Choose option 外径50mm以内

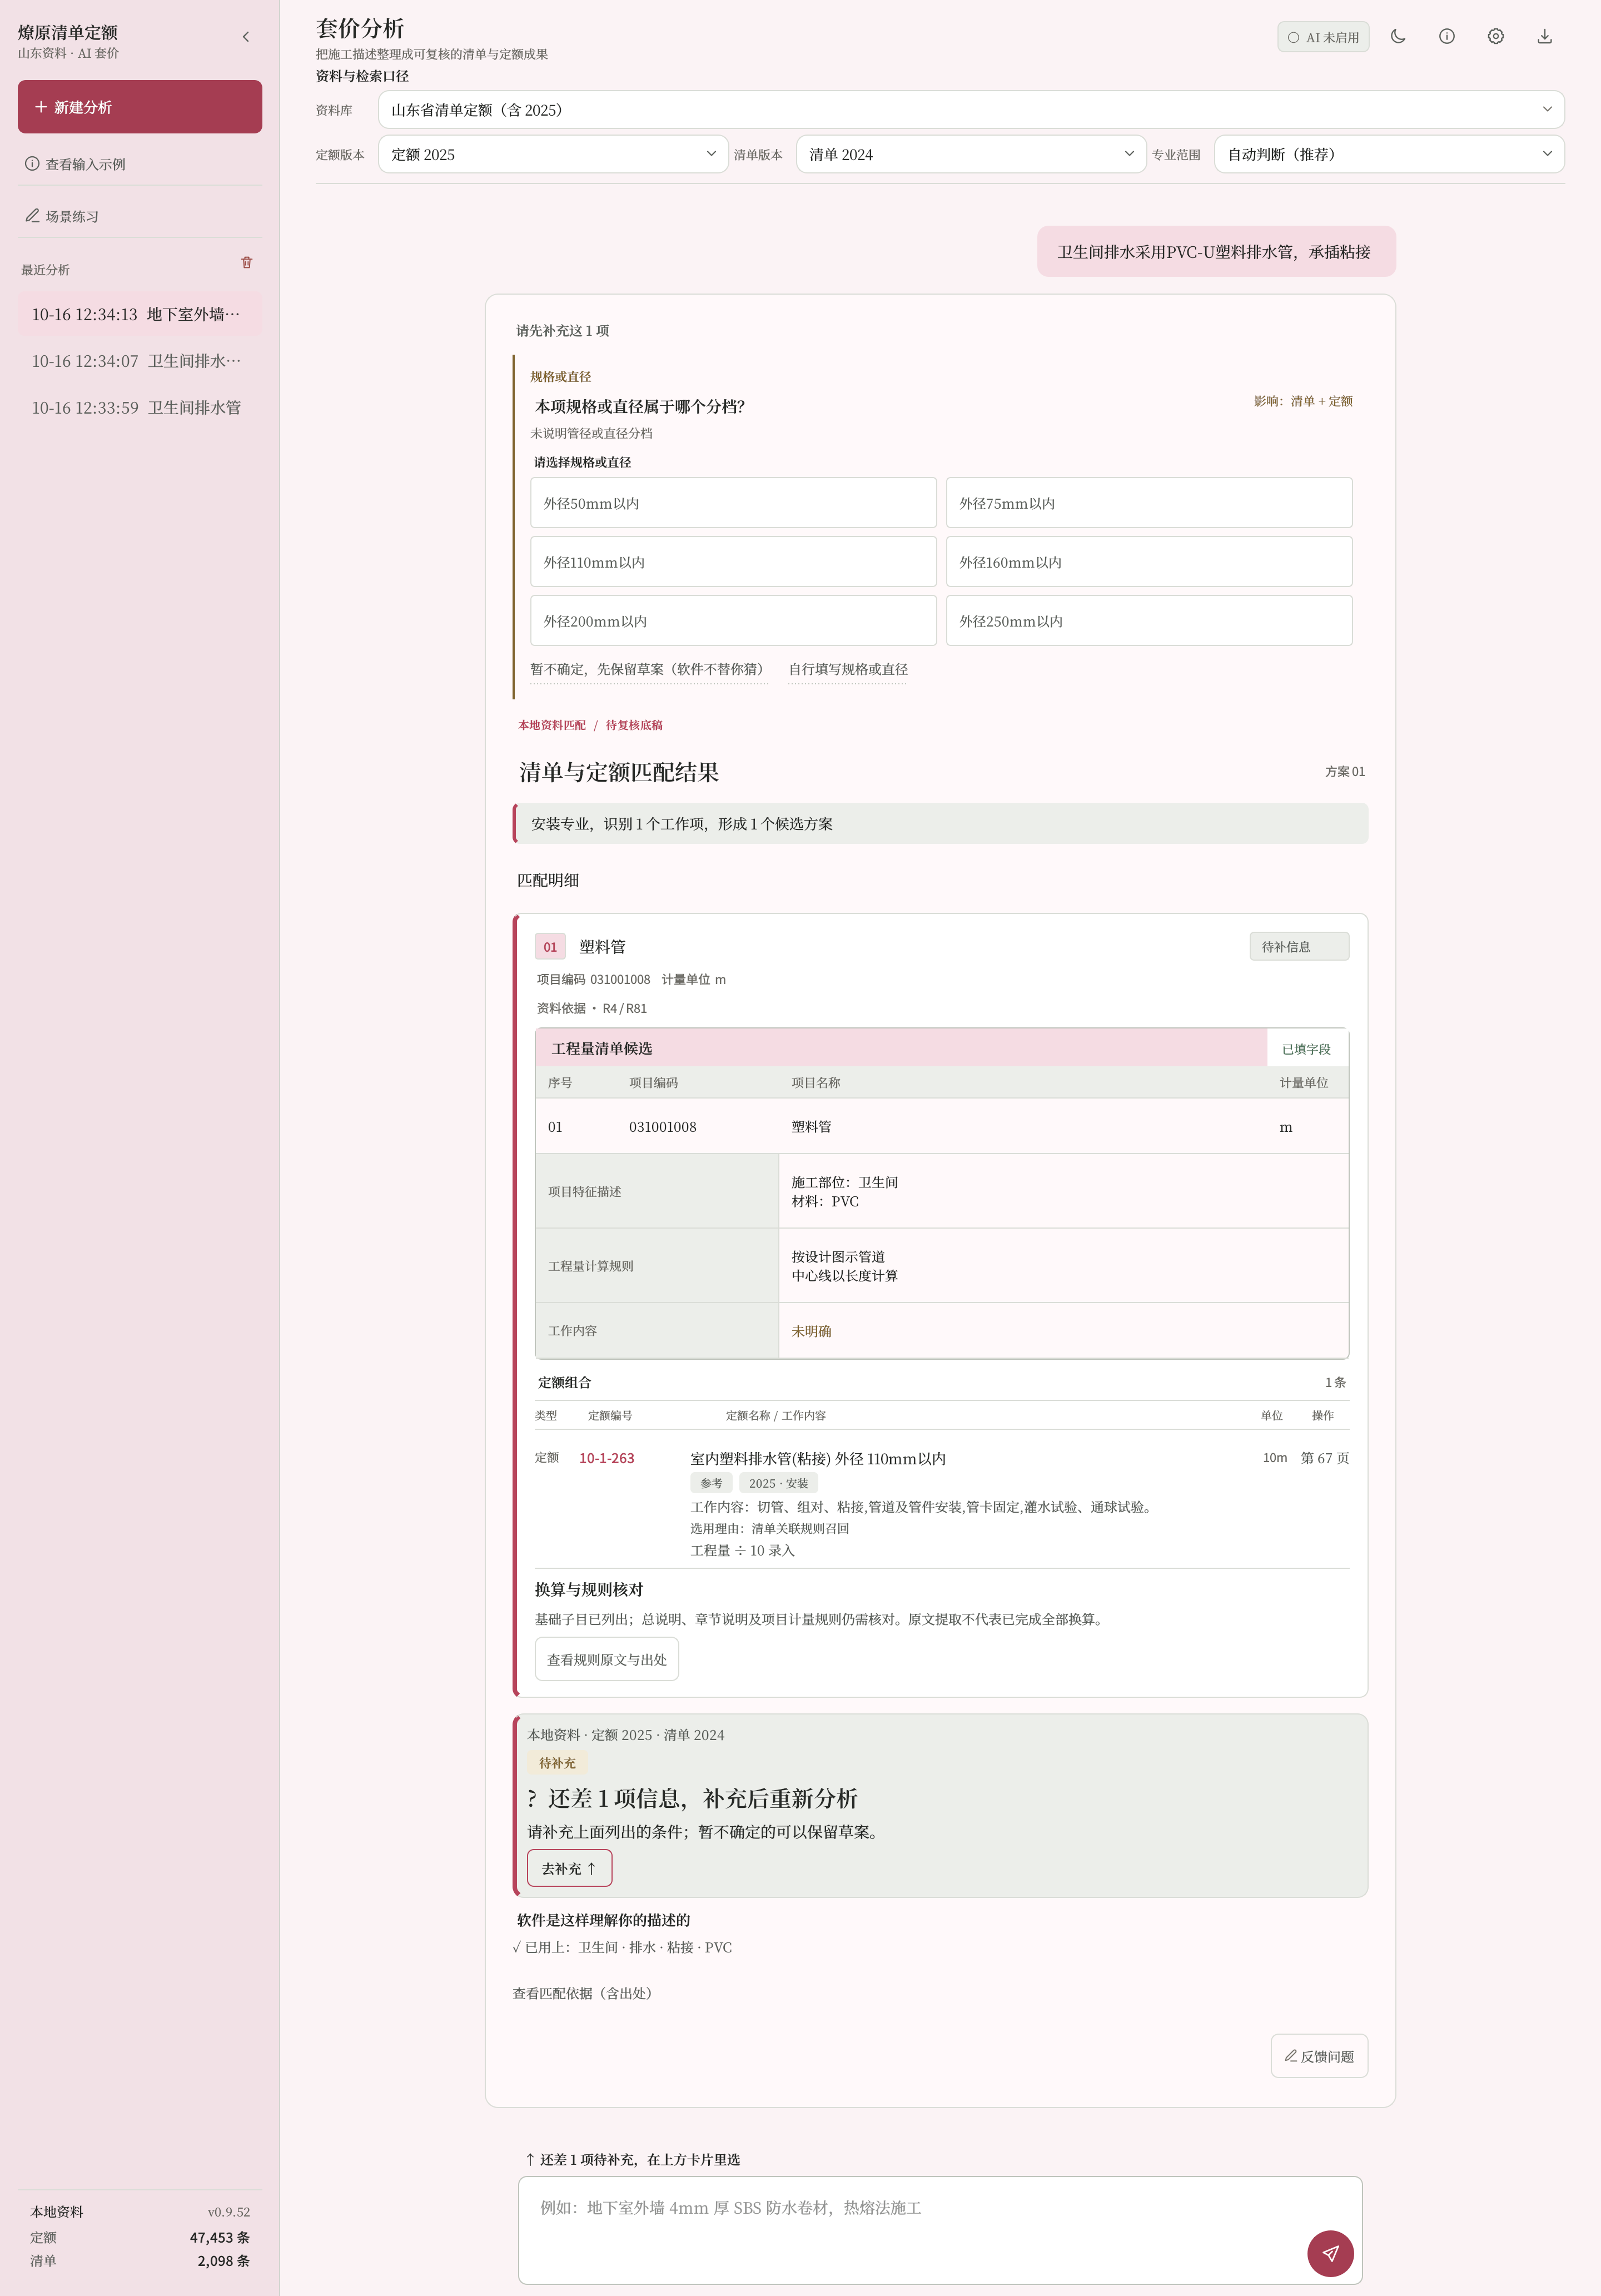(x=733, y=503)
